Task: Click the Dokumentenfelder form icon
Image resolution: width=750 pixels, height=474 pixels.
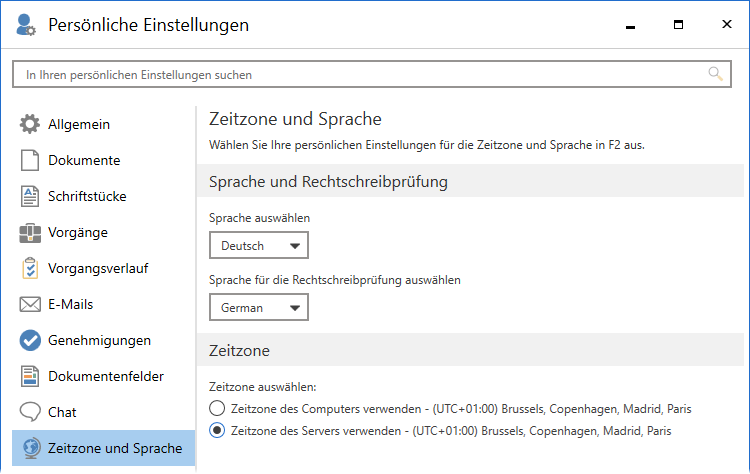Action: point(30,376)
